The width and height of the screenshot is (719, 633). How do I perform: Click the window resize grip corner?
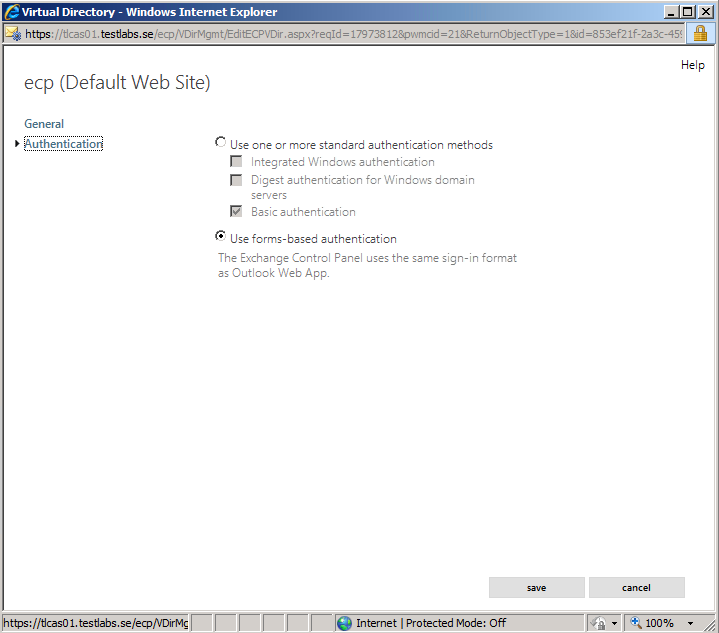pos(711,625)
